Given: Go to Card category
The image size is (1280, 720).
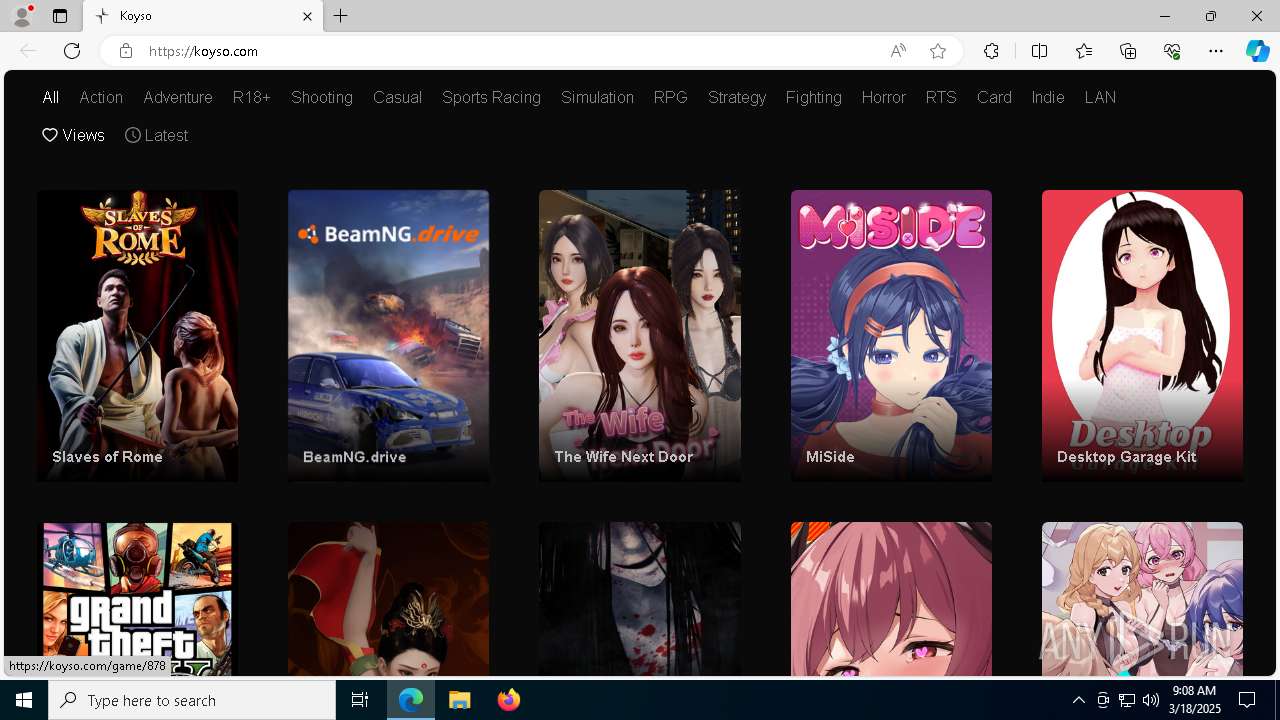Looking at the screenshot, I should click(x=994, y=97).
